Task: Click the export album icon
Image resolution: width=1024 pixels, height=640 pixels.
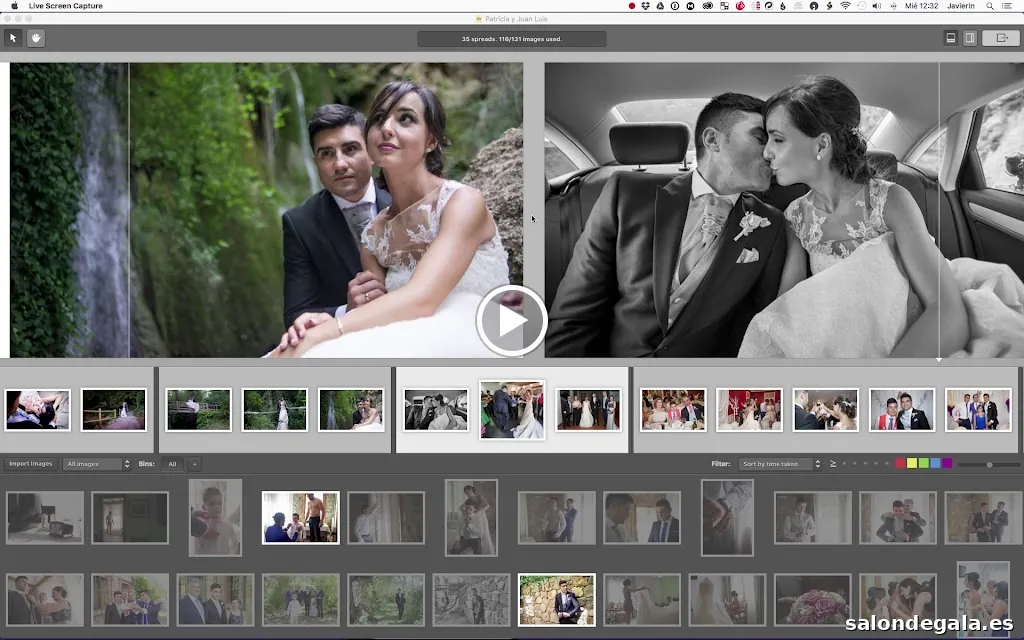Action: [1000, 38]
